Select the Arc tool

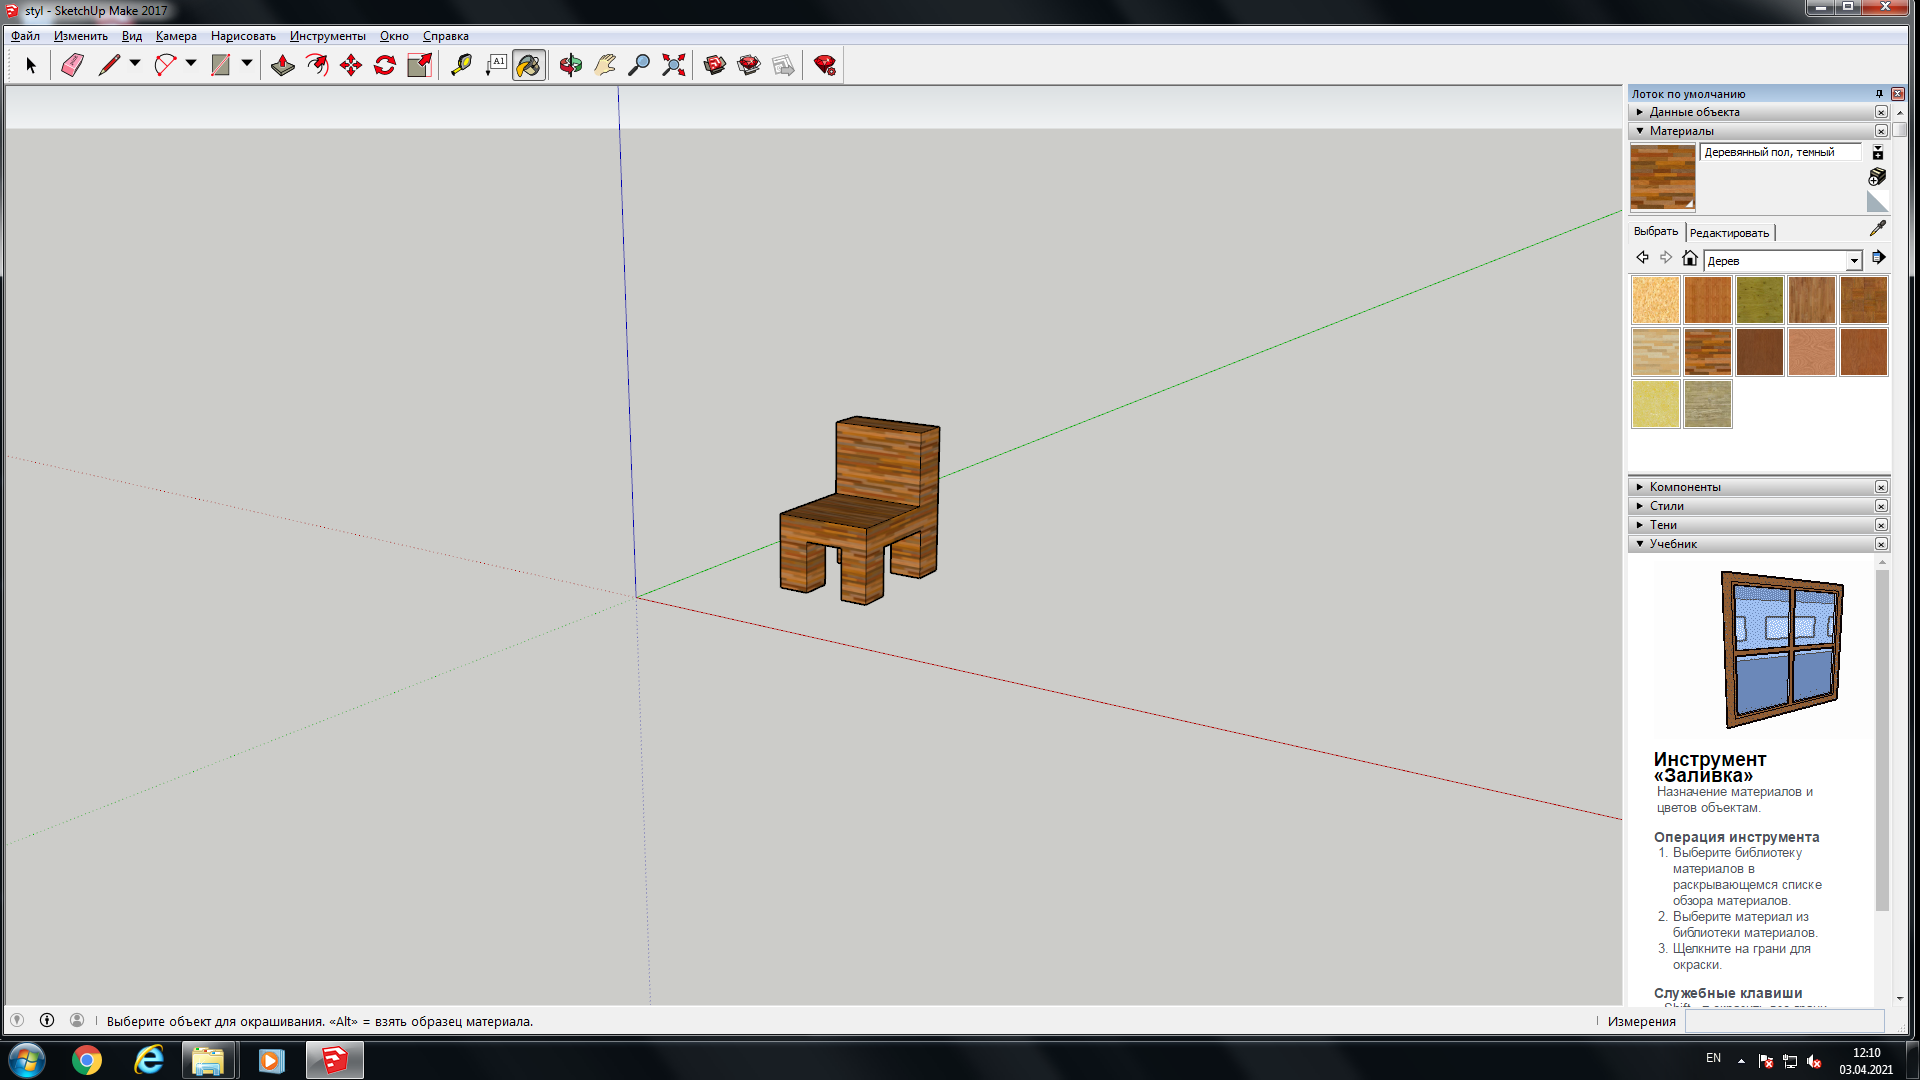click(x=165, y=65)
